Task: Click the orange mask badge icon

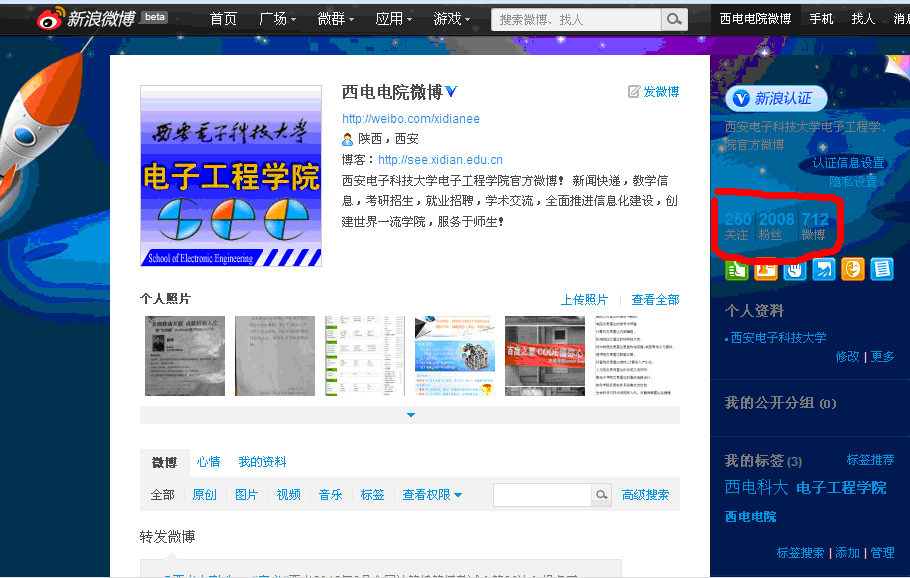Action: [853, 268]
